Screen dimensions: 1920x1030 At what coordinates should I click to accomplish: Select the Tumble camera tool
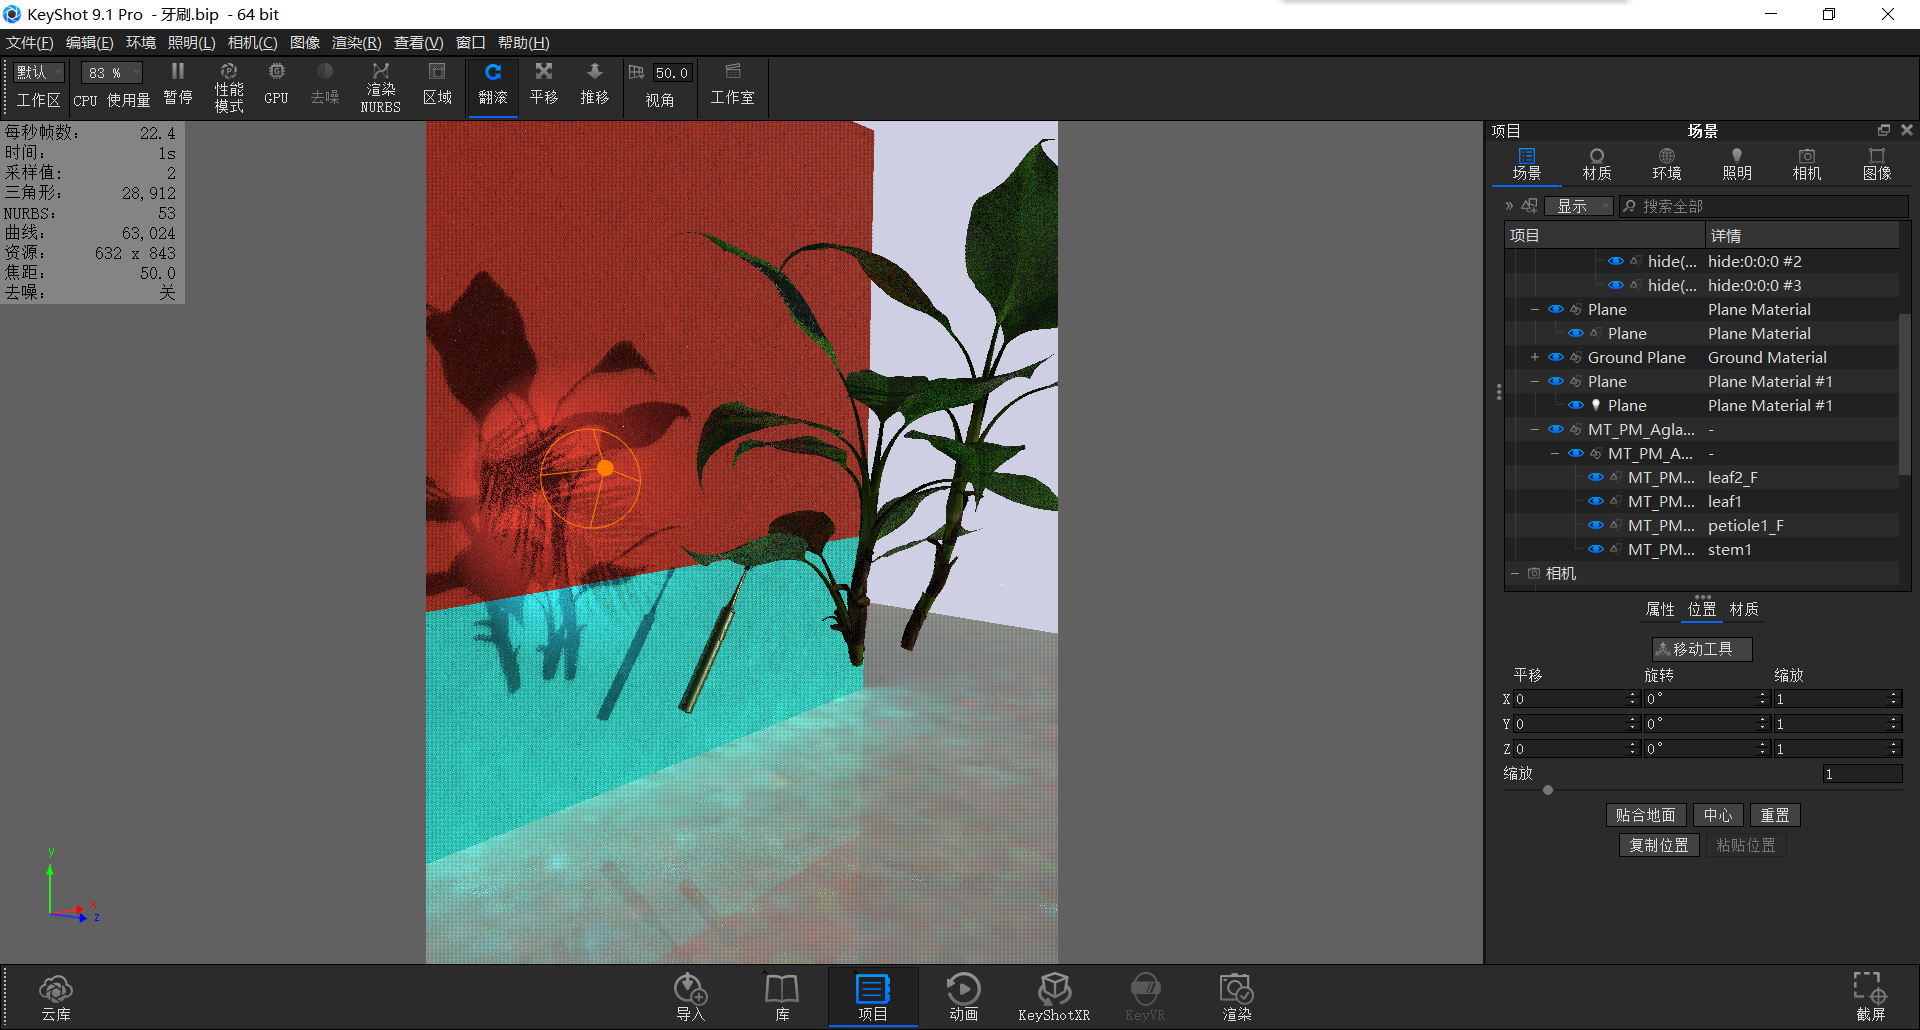tap(493, 83)
